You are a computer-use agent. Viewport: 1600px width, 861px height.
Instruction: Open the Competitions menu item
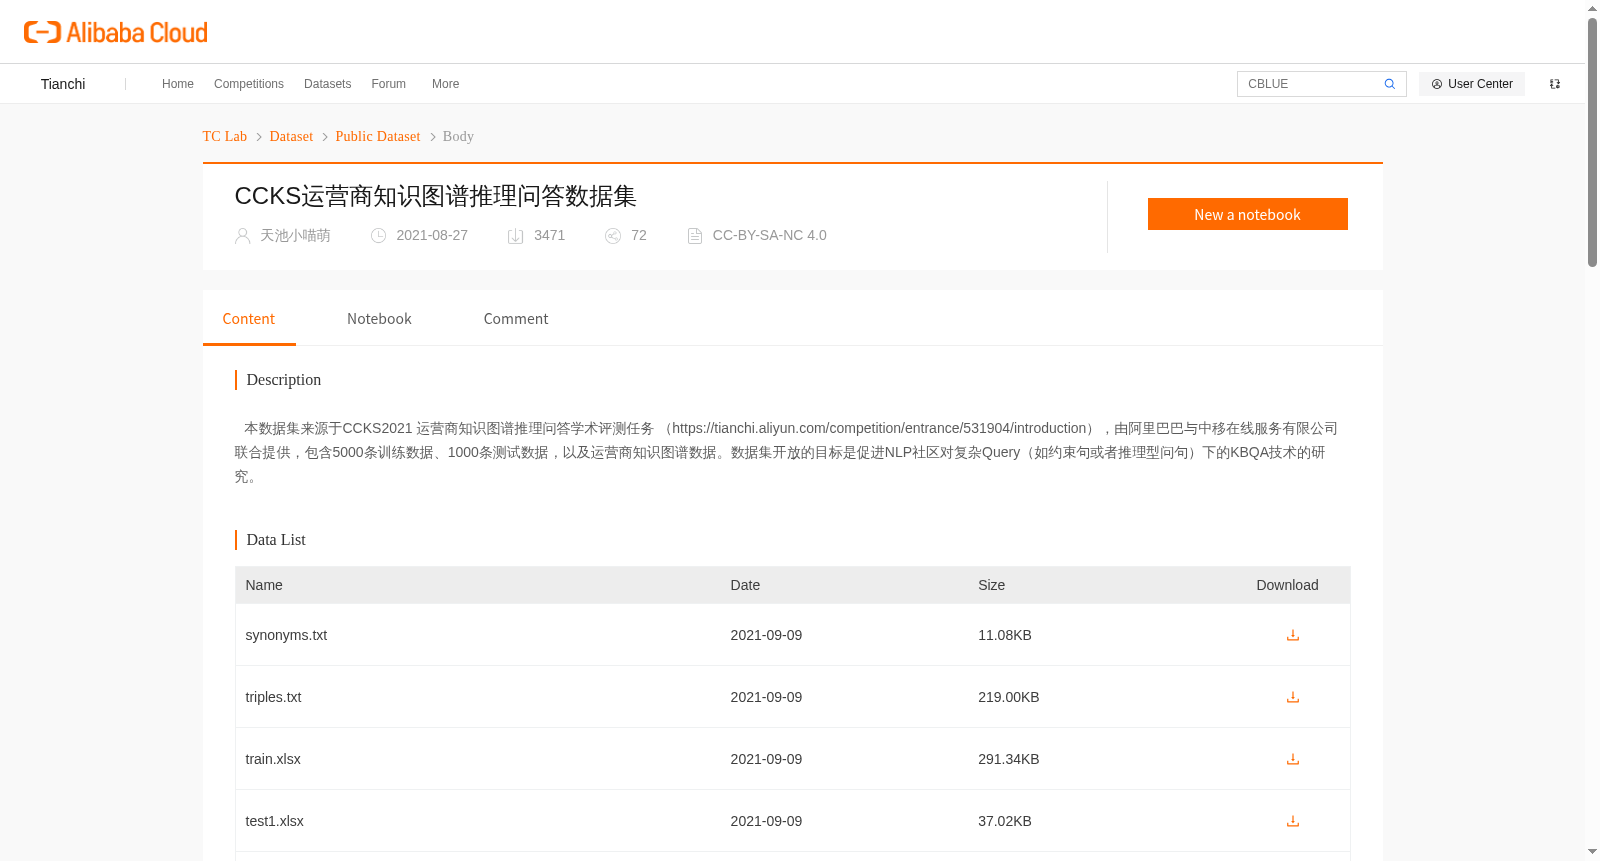249,84
